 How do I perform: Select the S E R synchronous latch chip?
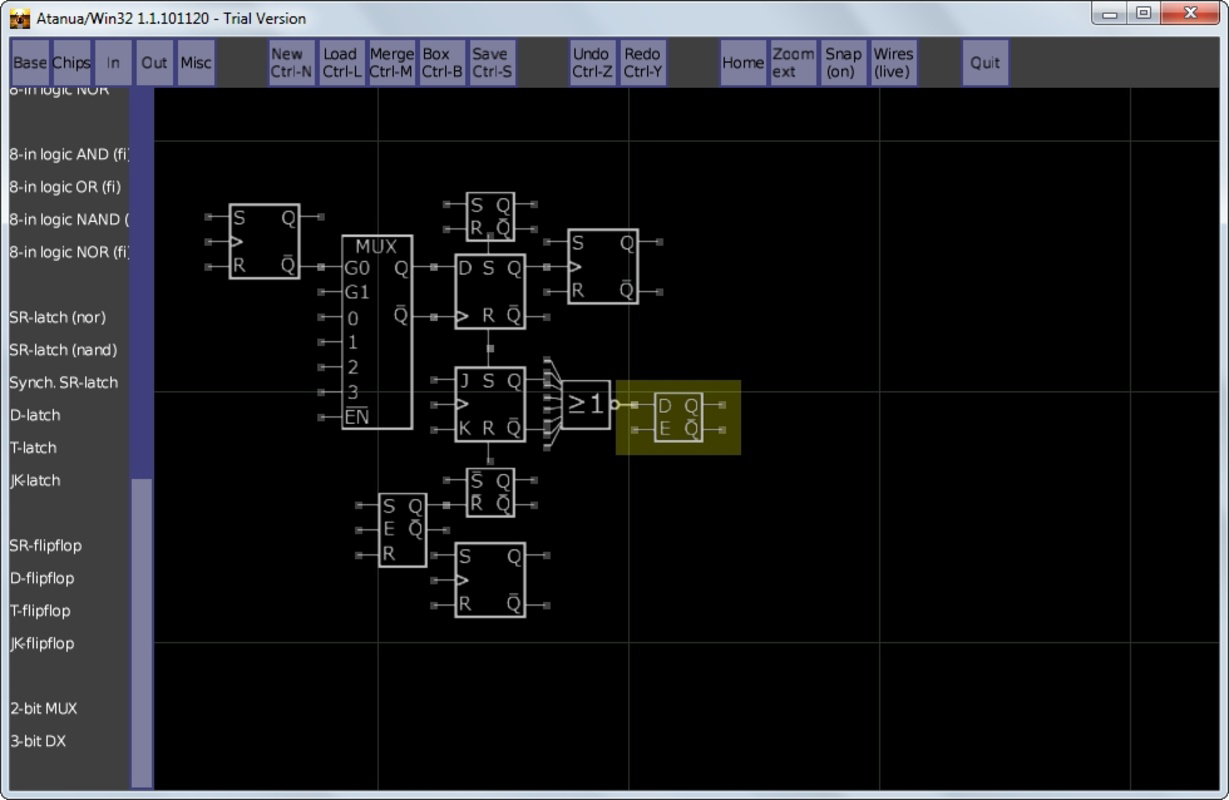pos(402,530)
